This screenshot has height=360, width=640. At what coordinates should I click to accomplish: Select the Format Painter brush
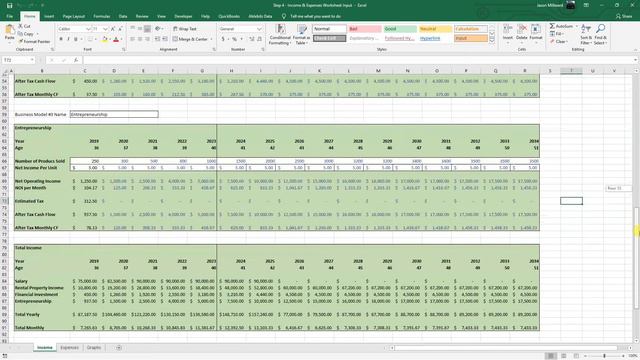tap(21, 42)
